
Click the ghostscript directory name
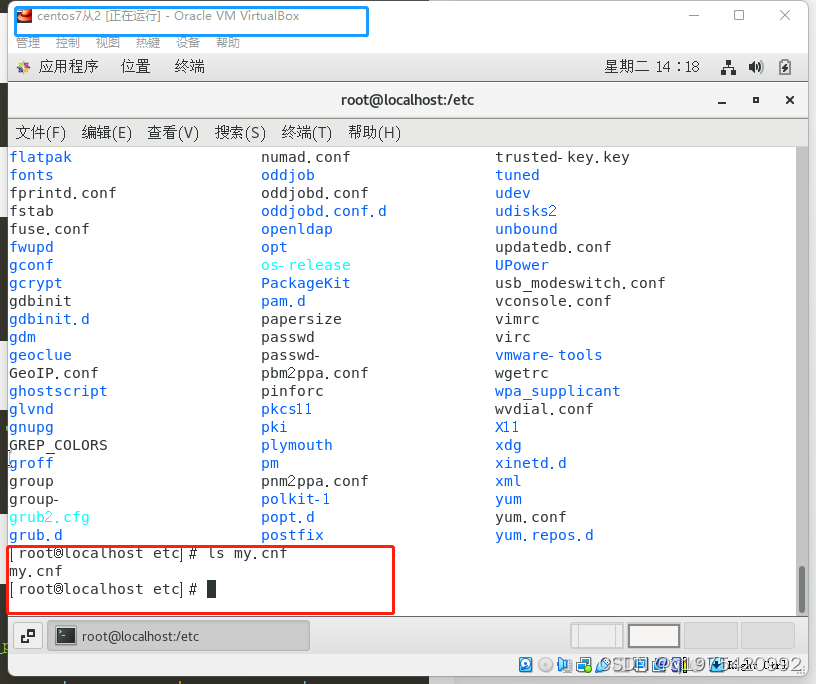point(58,391)
